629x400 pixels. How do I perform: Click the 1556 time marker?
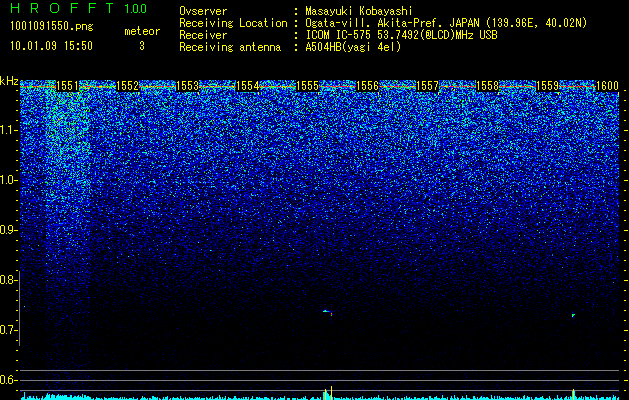point(368,86)
